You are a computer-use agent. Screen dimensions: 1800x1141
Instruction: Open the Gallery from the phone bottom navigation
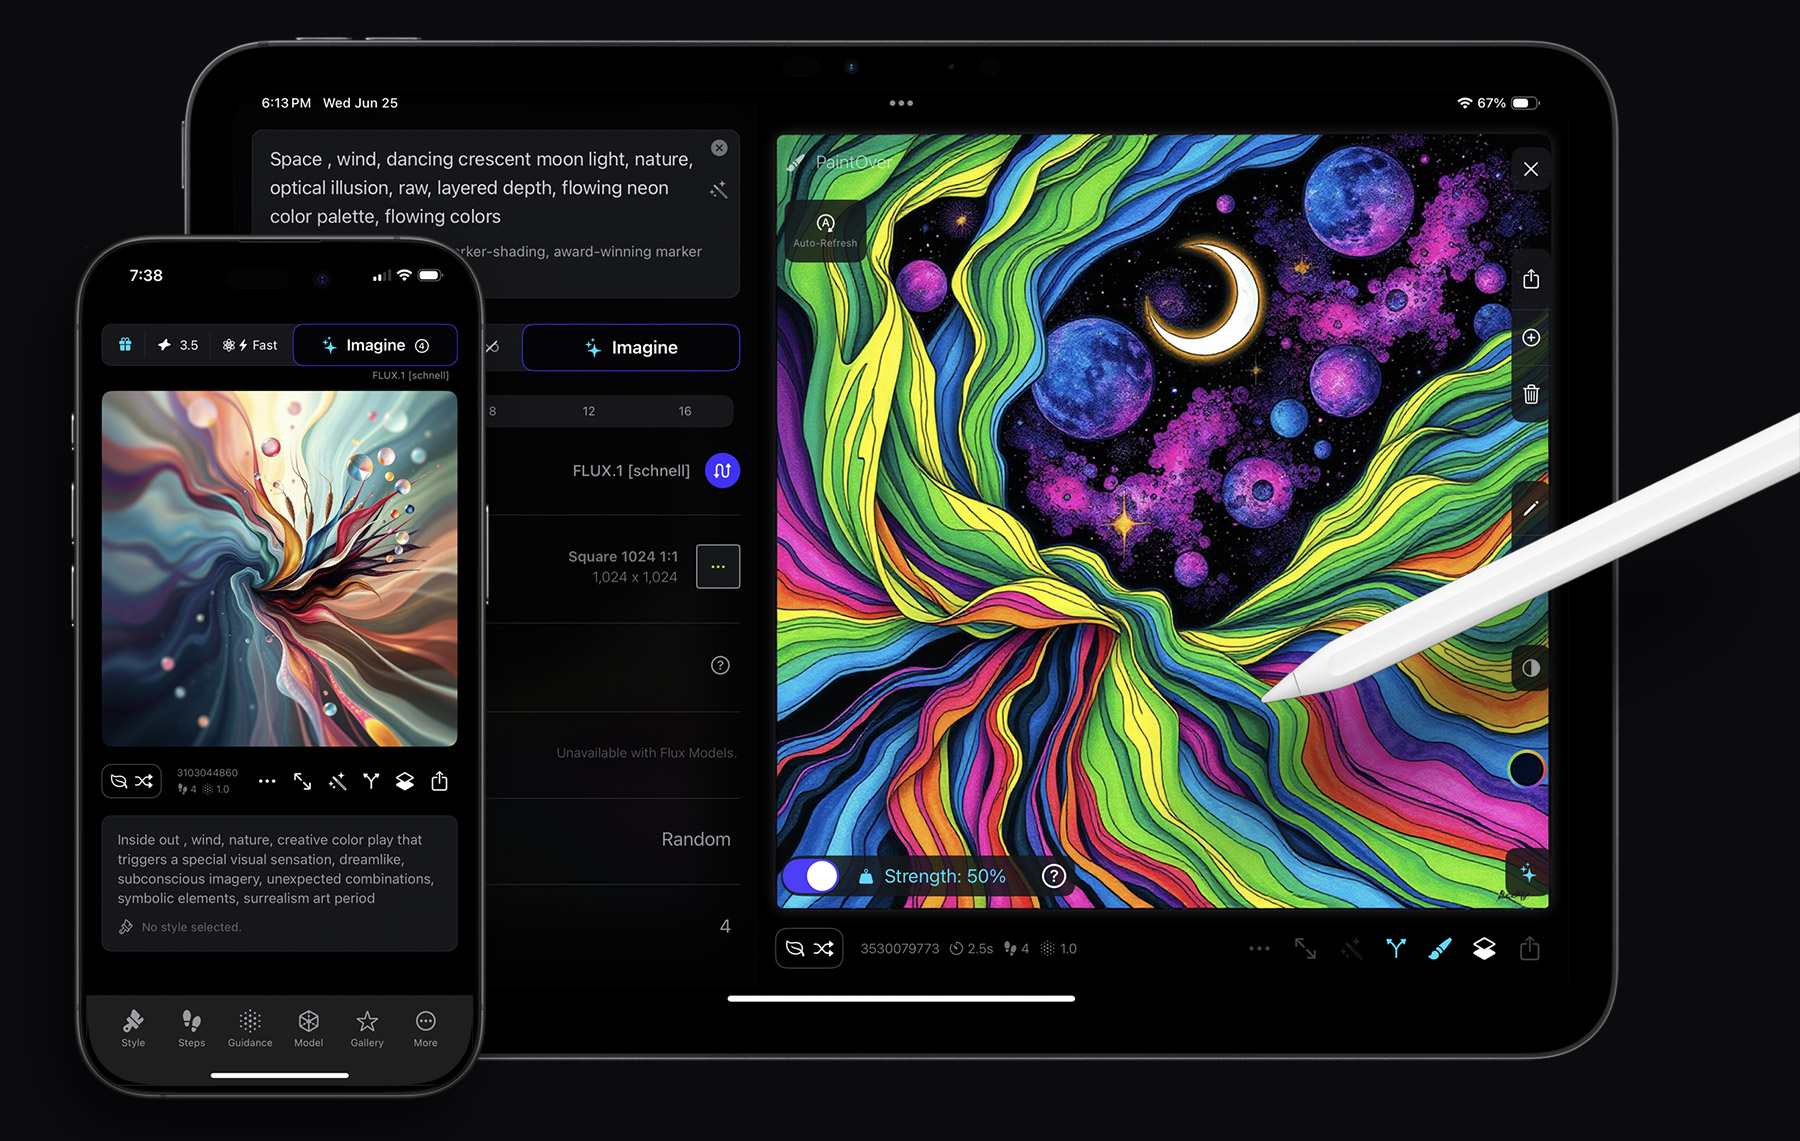pyautogui.click(x=366, y=1030)
